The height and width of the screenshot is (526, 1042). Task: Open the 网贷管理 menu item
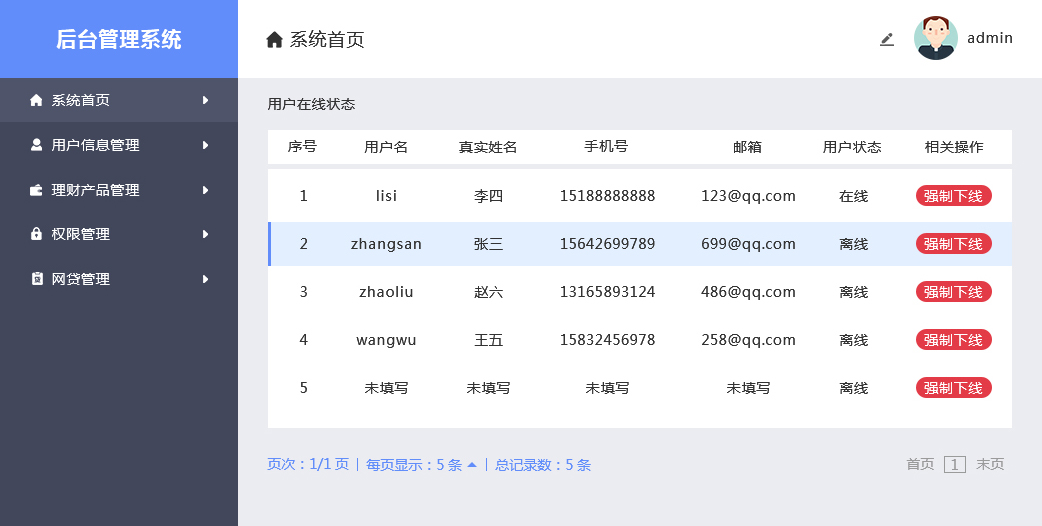coord(81,279)
